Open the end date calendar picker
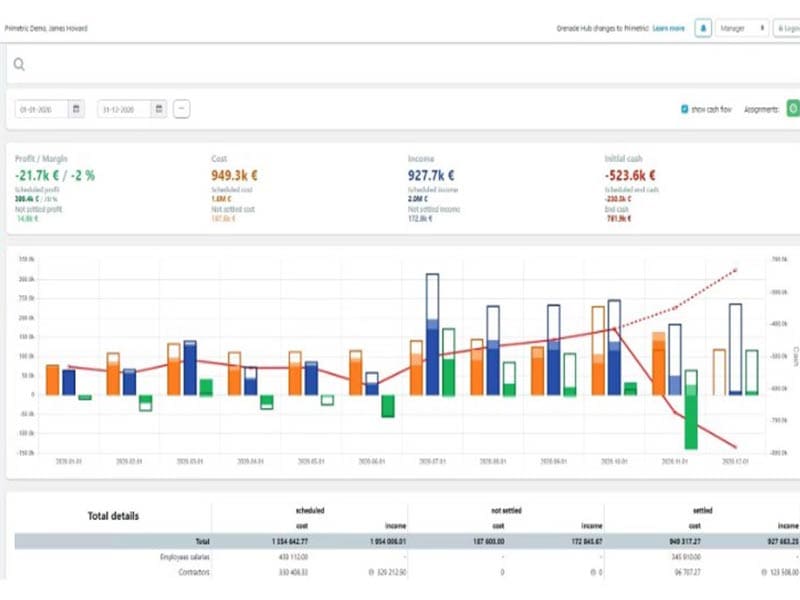Screen dimensions: 800x600 (159, 109)
